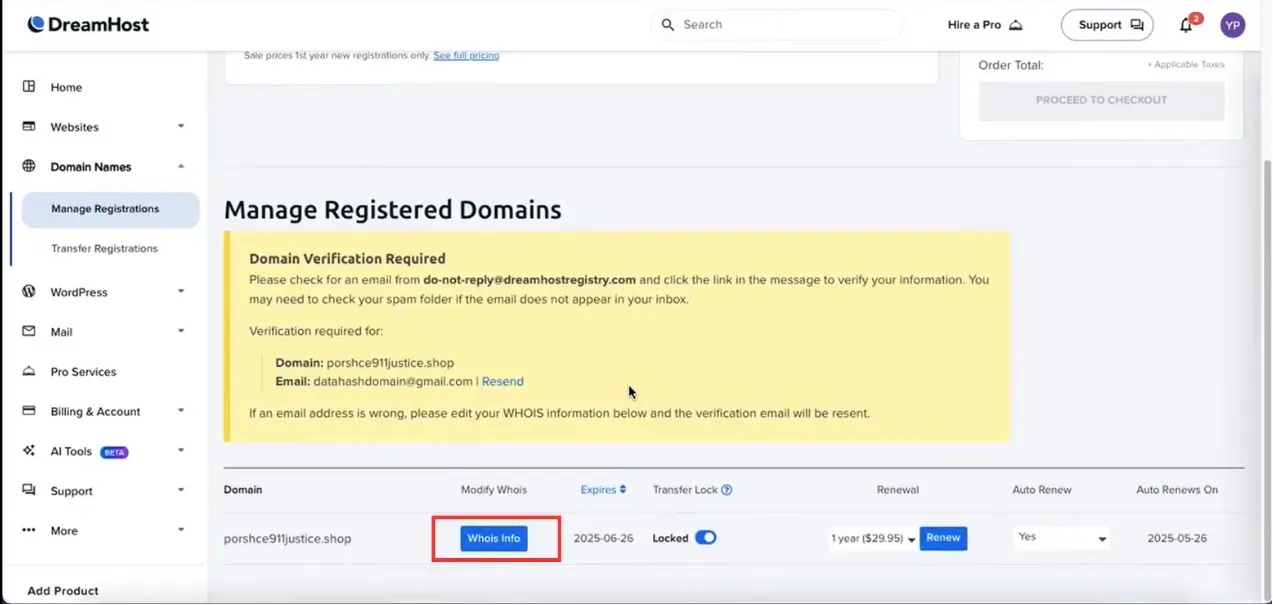
Task: Click the Resend verification link
Action: [x=502, y=382]
